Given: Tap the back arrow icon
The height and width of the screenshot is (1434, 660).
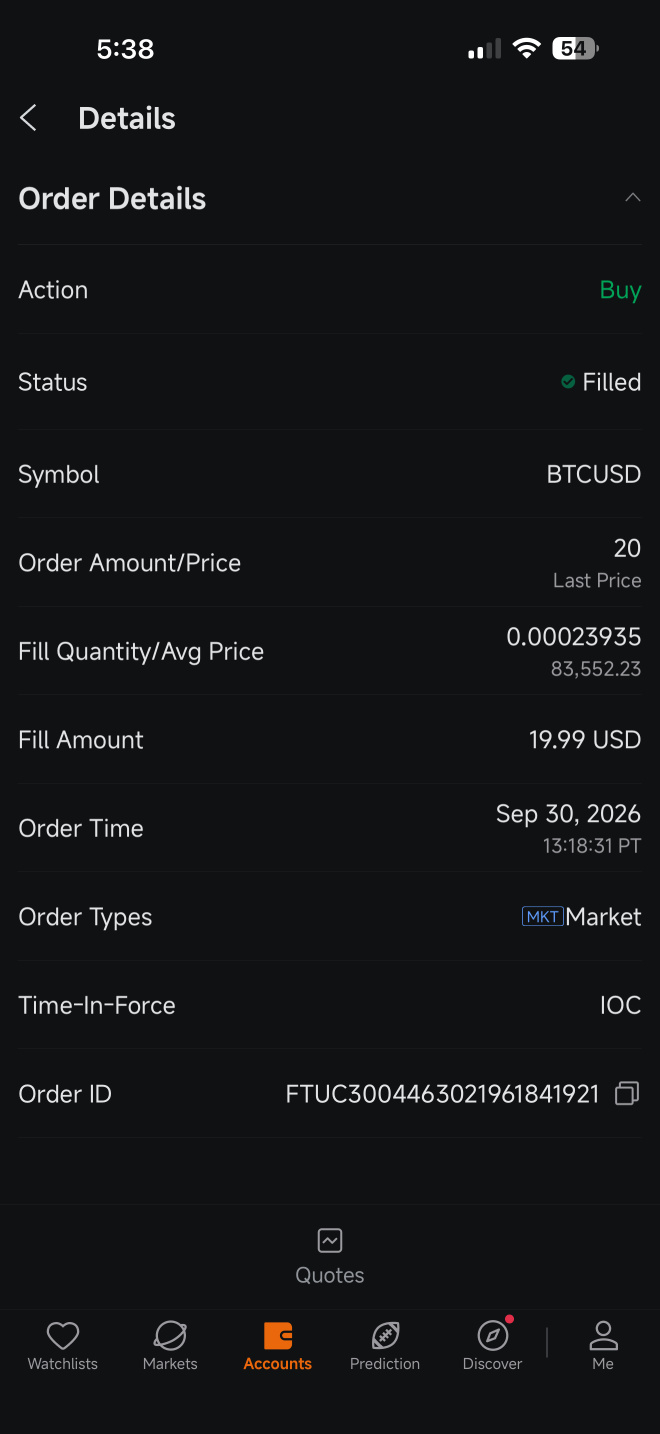Looking at the screenshot, I should [28, 118].
